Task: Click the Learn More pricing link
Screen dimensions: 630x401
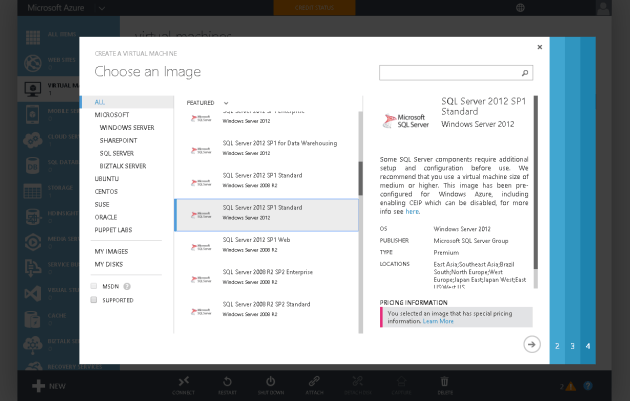Action: (x=438, y=321)
